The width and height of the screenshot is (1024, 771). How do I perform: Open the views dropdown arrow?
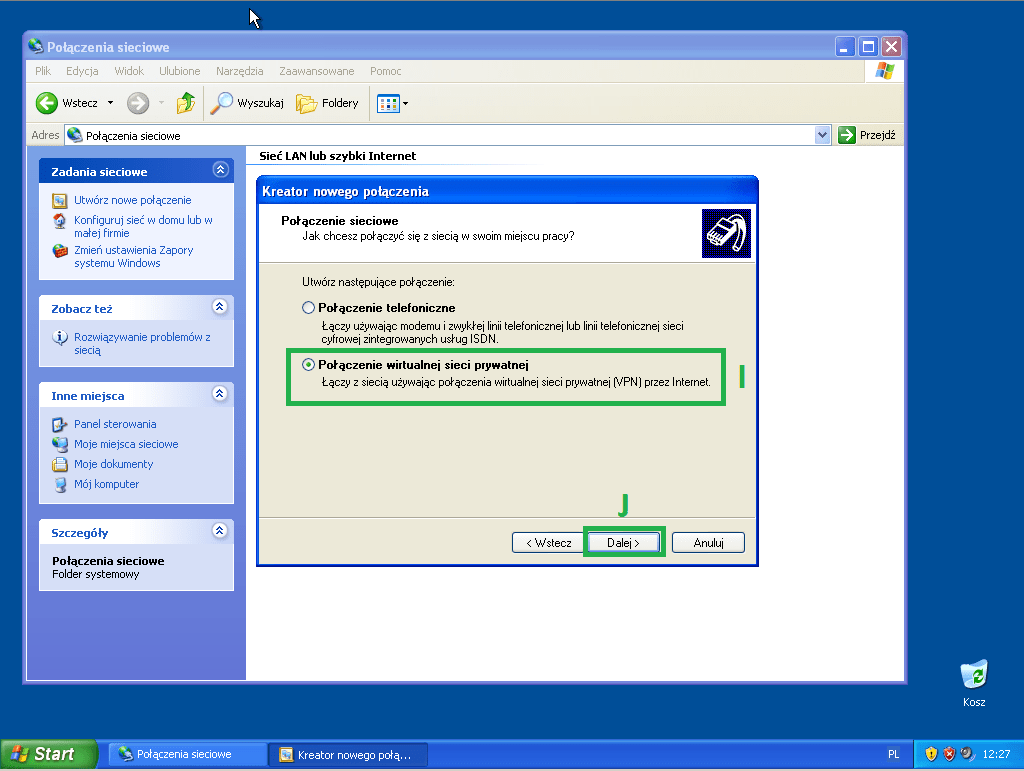[406, 103]
